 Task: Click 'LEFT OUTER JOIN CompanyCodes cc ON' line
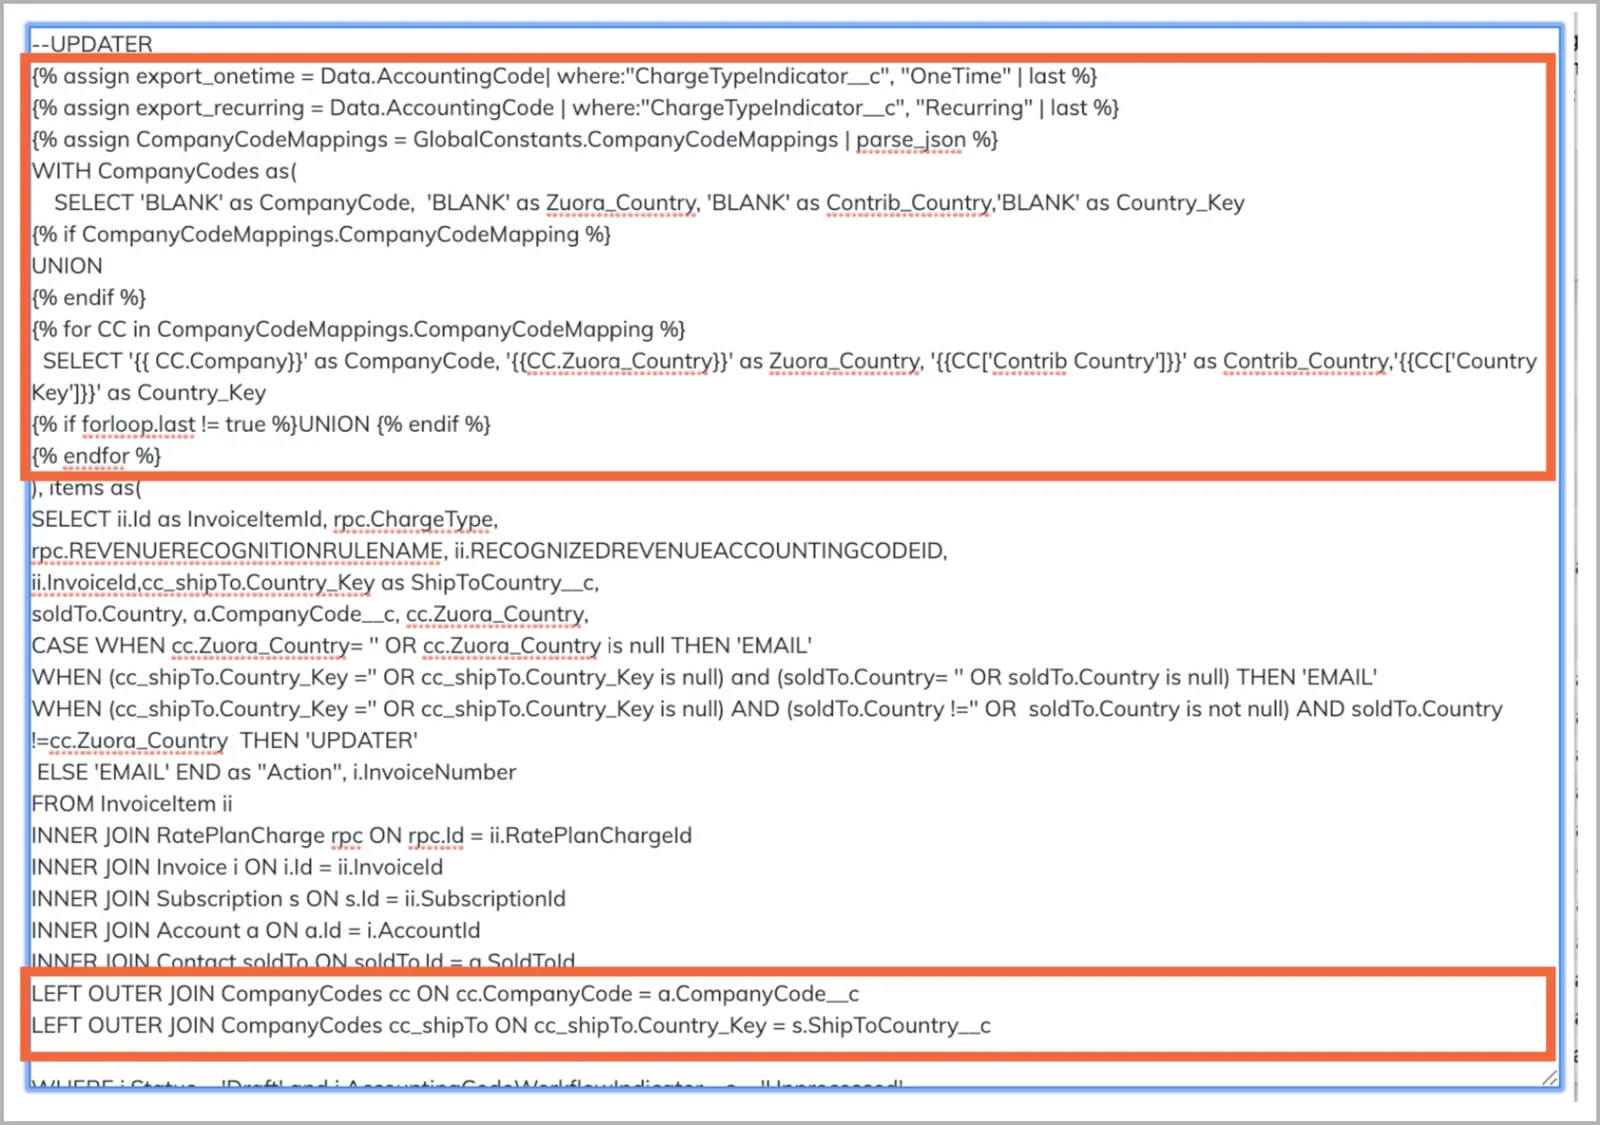point(445,994)
